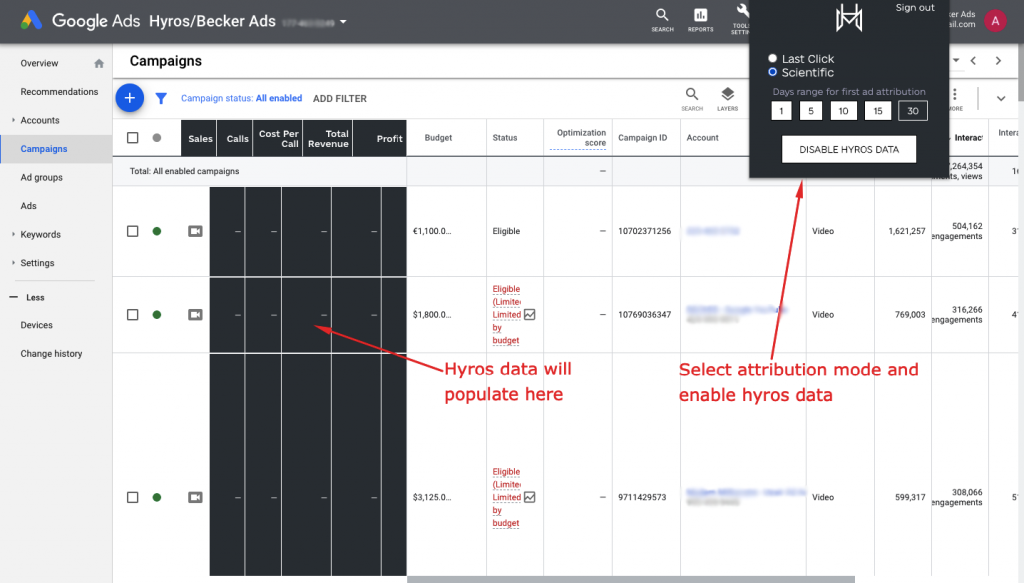The width and height of the screenshot is (1024, 583).
Task: Click green status dot for $1,800 campaign
Action: [157, 315]
